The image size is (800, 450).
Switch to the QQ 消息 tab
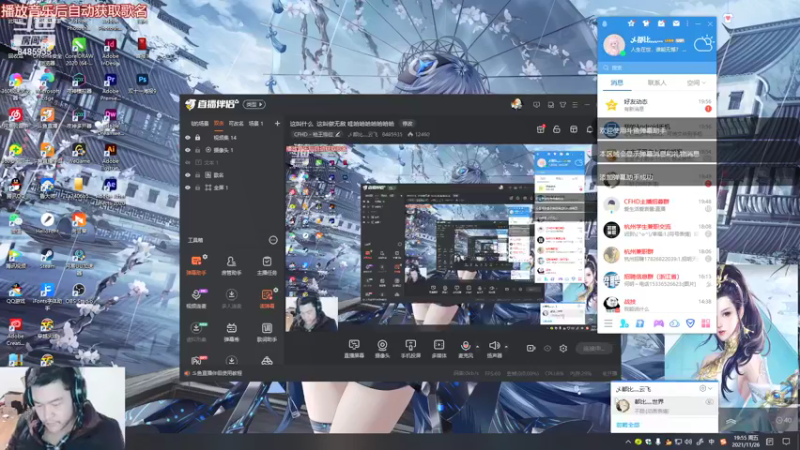(617, 83)
